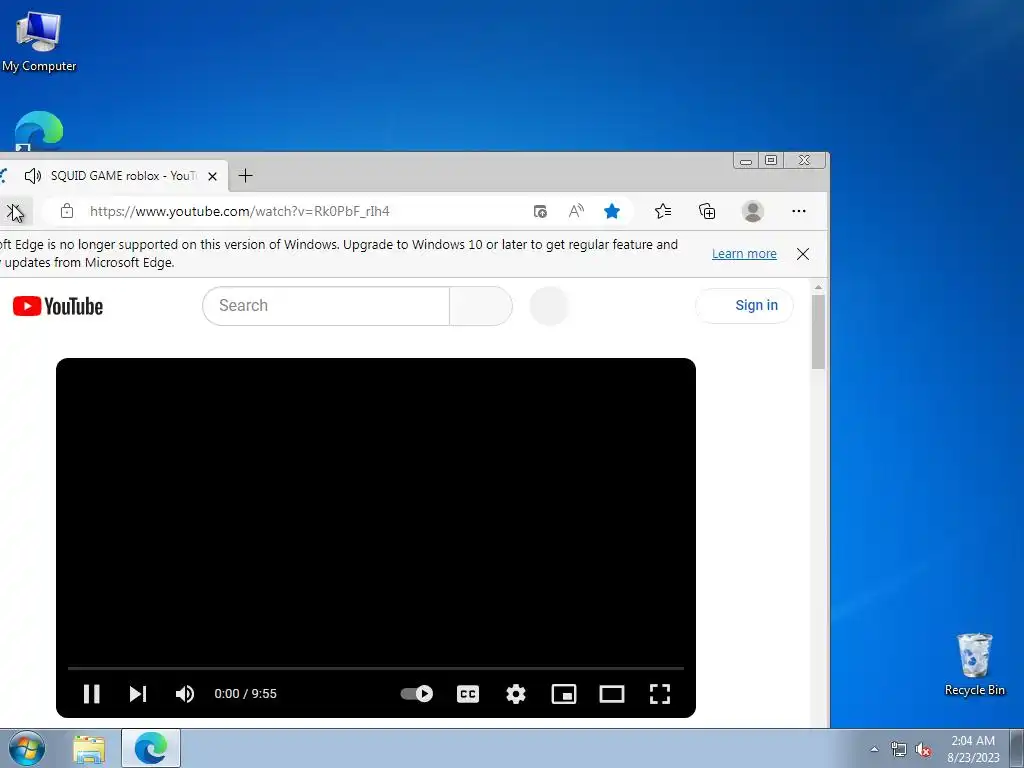The height and width of the screenshot is (768, 1024).
Task: Open the Learn more link
Action: pyautogui.click(x=744, y=253)
